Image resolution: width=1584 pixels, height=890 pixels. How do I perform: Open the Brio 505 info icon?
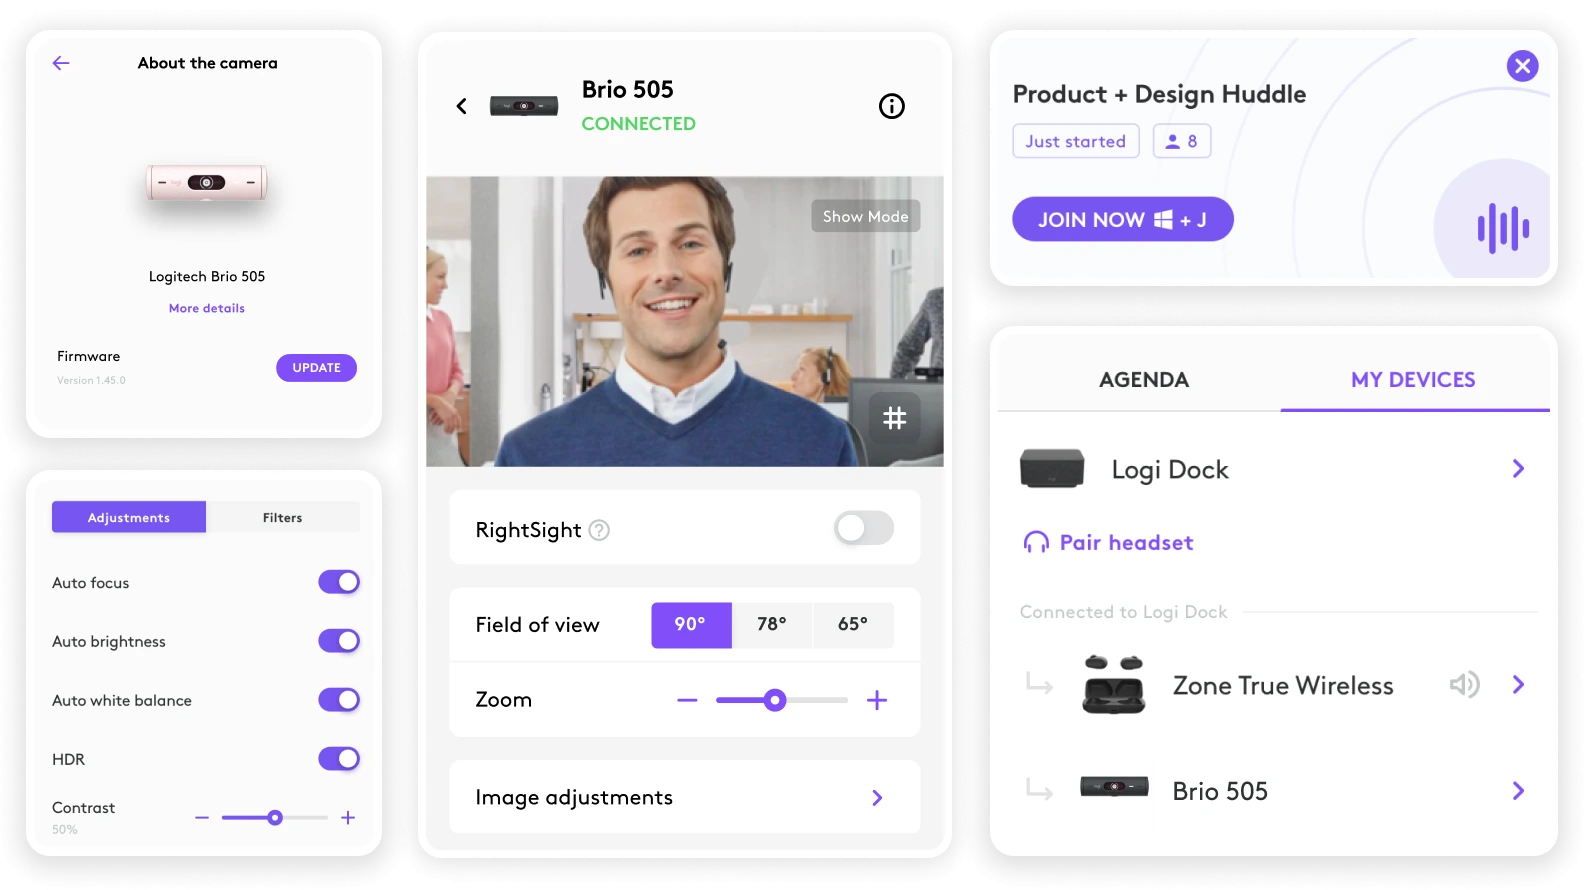tap(891, 106)
